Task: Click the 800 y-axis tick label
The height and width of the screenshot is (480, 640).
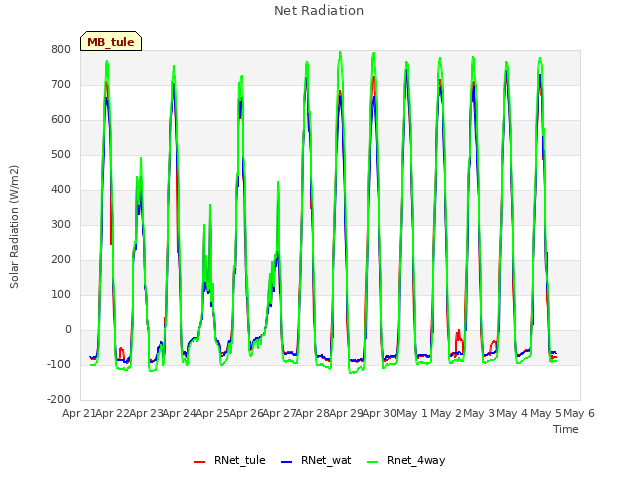Action: 61,49
